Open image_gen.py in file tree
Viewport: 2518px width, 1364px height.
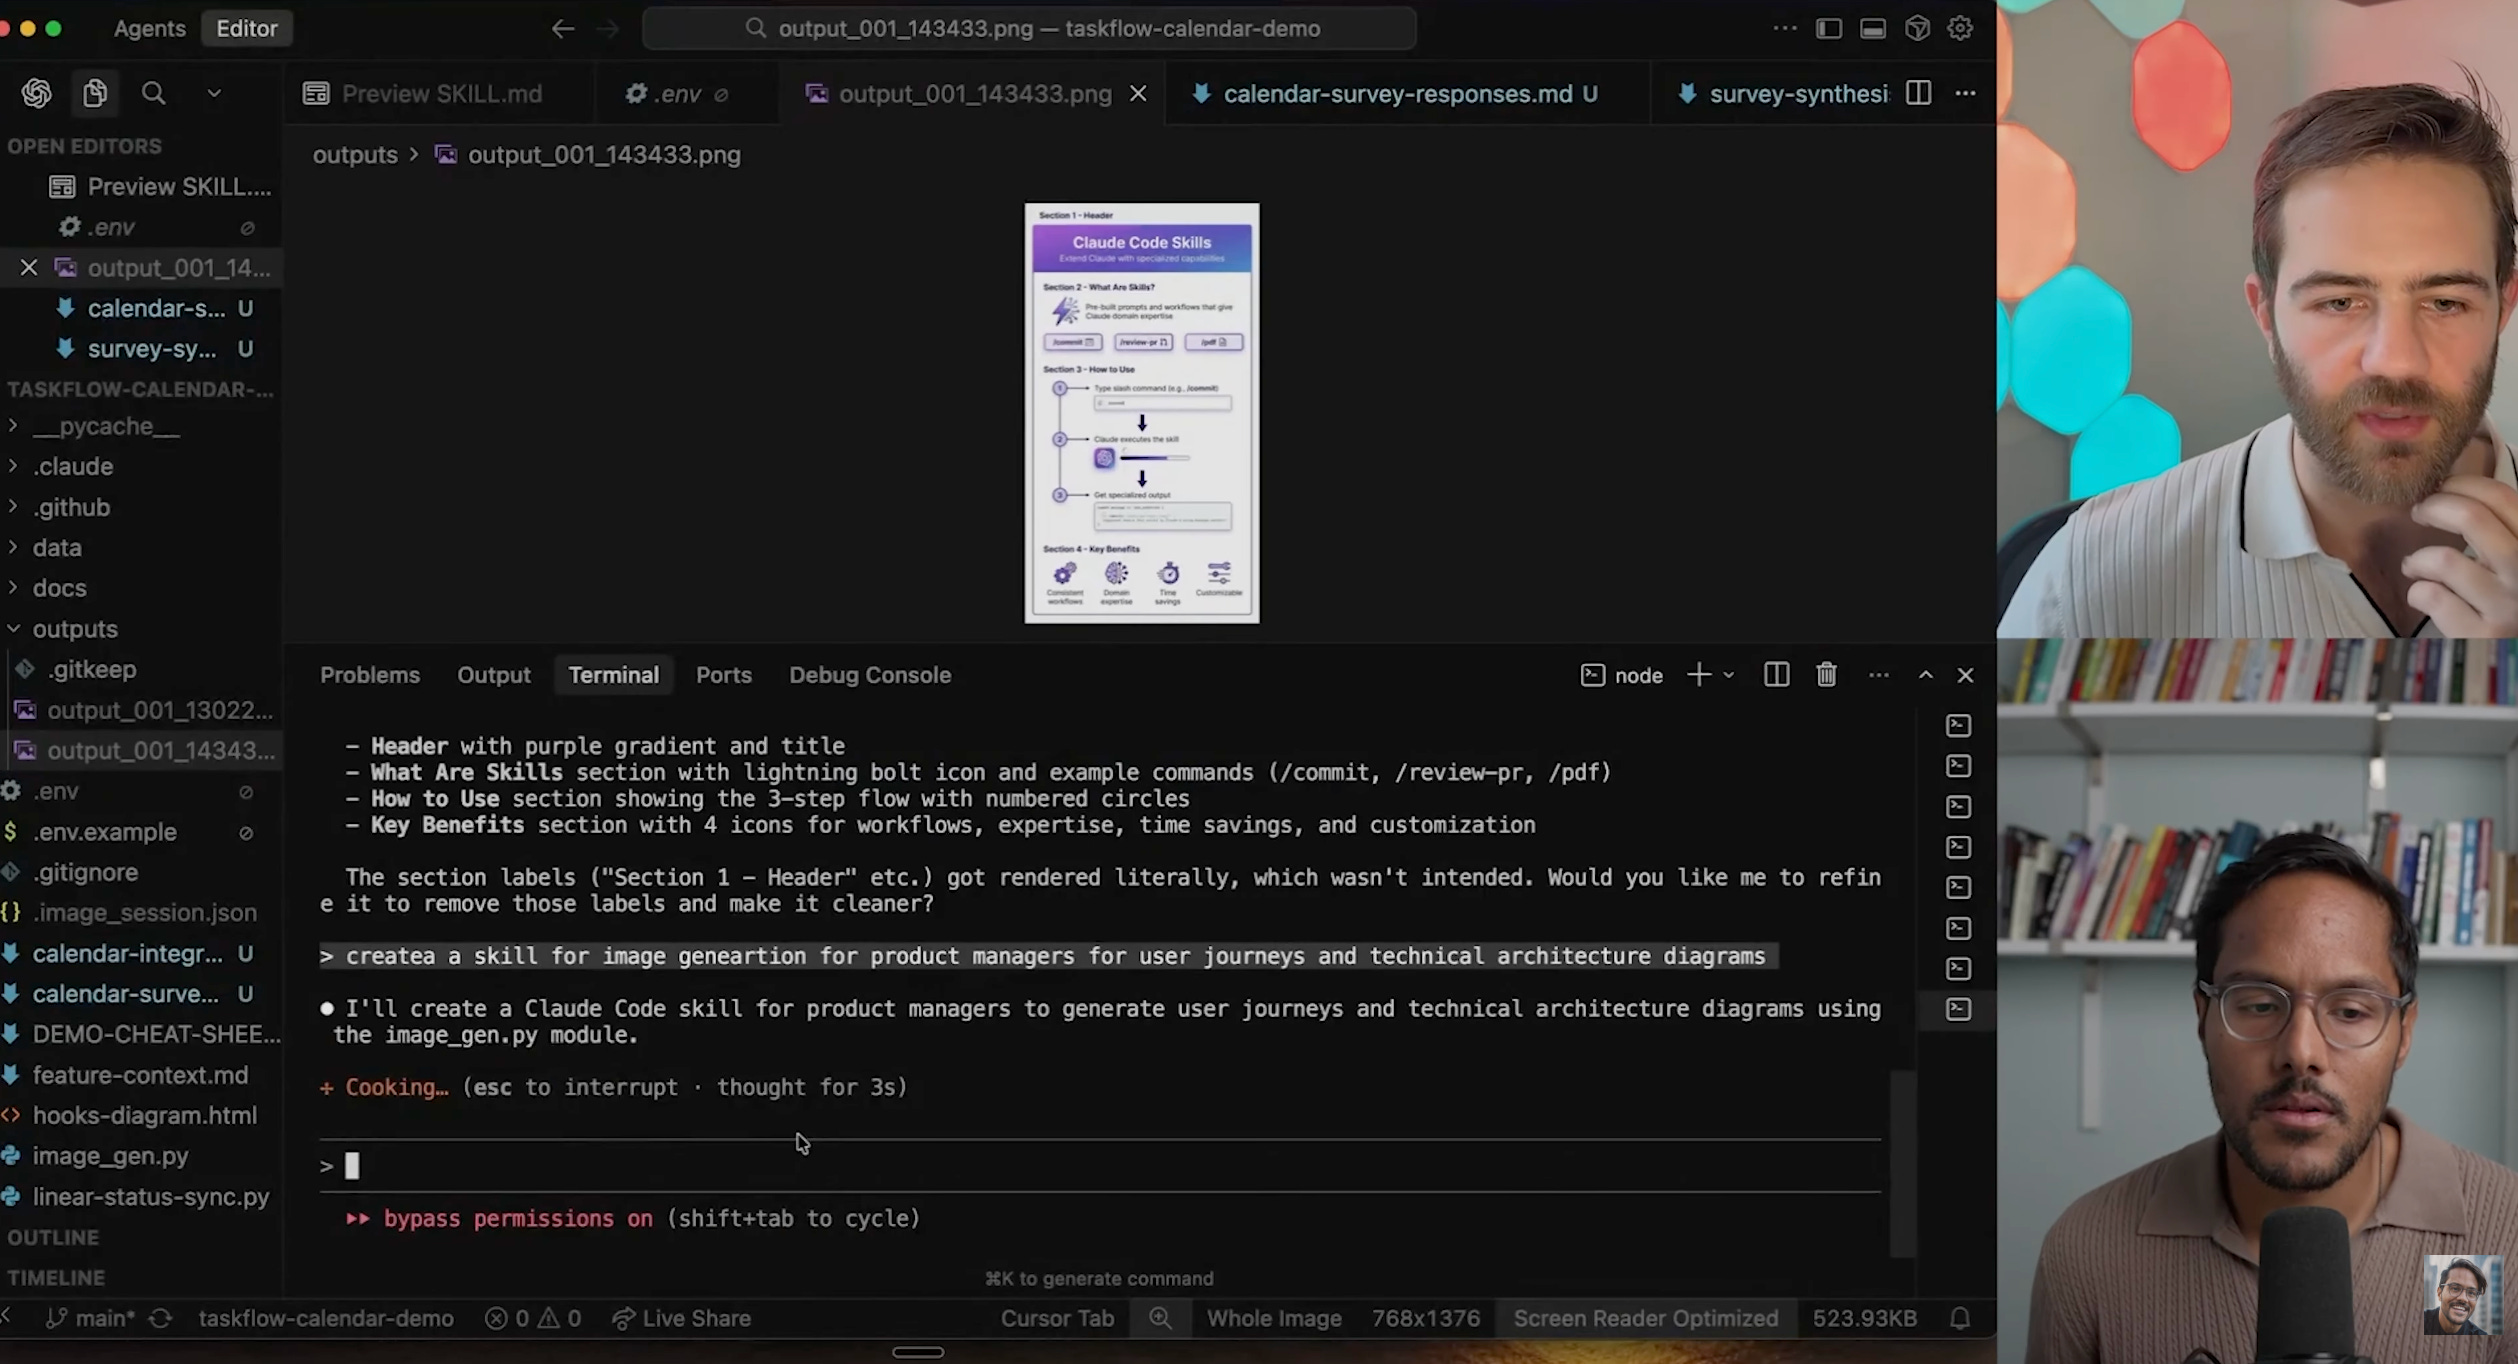pos(110,1156)
